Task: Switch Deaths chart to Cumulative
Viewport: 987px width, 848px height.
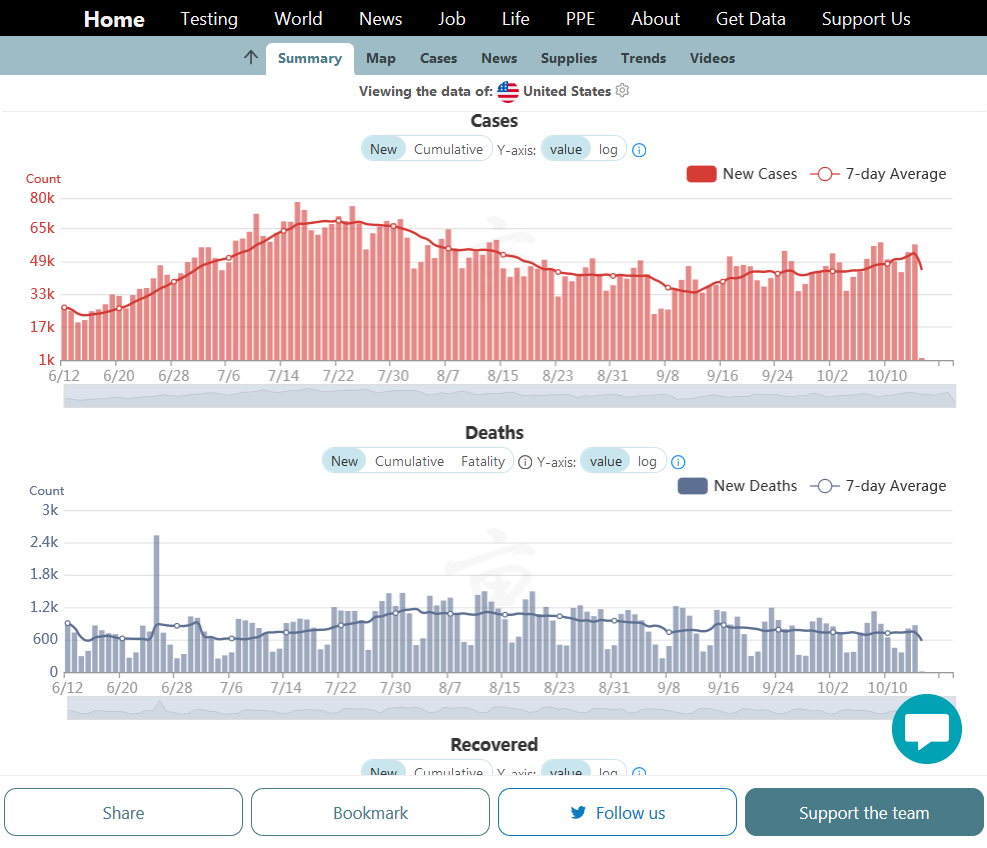Action: pyautogui.click(x=409, y=461)
